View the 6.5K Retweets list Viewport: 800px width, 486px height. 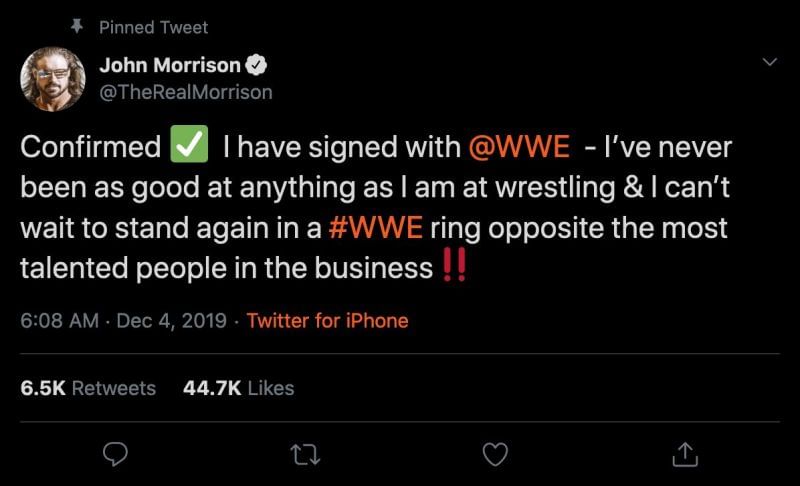coord(88,388)
